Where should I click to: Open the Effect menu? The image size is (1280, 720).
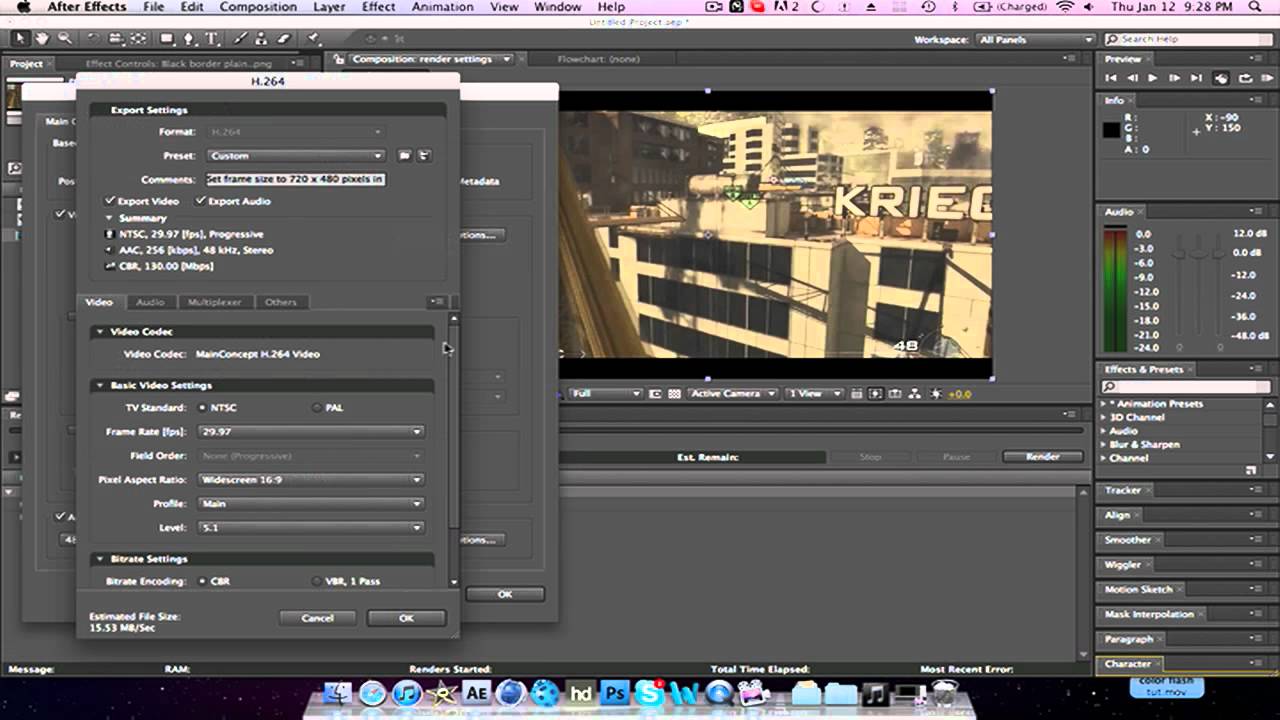pos(378,7)
